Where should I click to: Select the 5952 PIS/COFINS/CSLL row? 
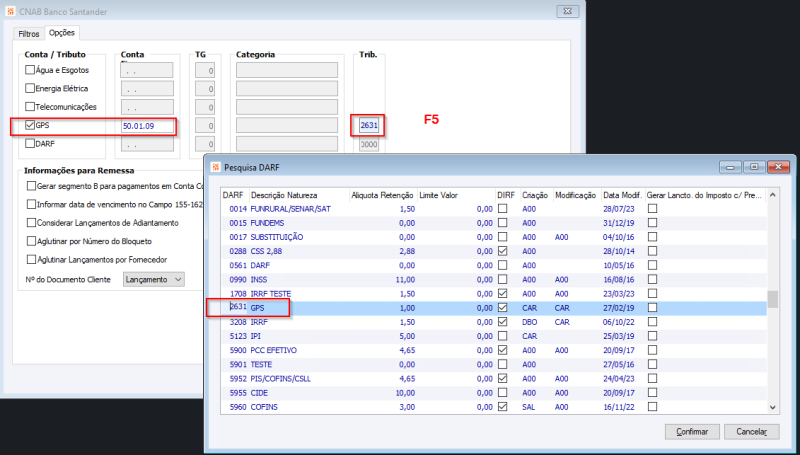pyautogui.click(x=493, y=379)
